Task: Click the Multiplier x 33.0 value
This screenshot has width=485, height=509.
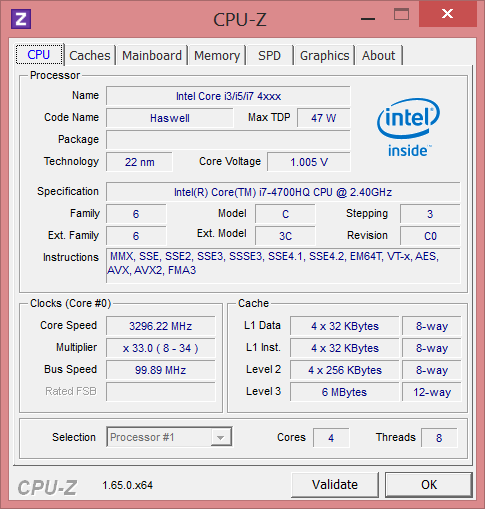Action: point(161,348)
